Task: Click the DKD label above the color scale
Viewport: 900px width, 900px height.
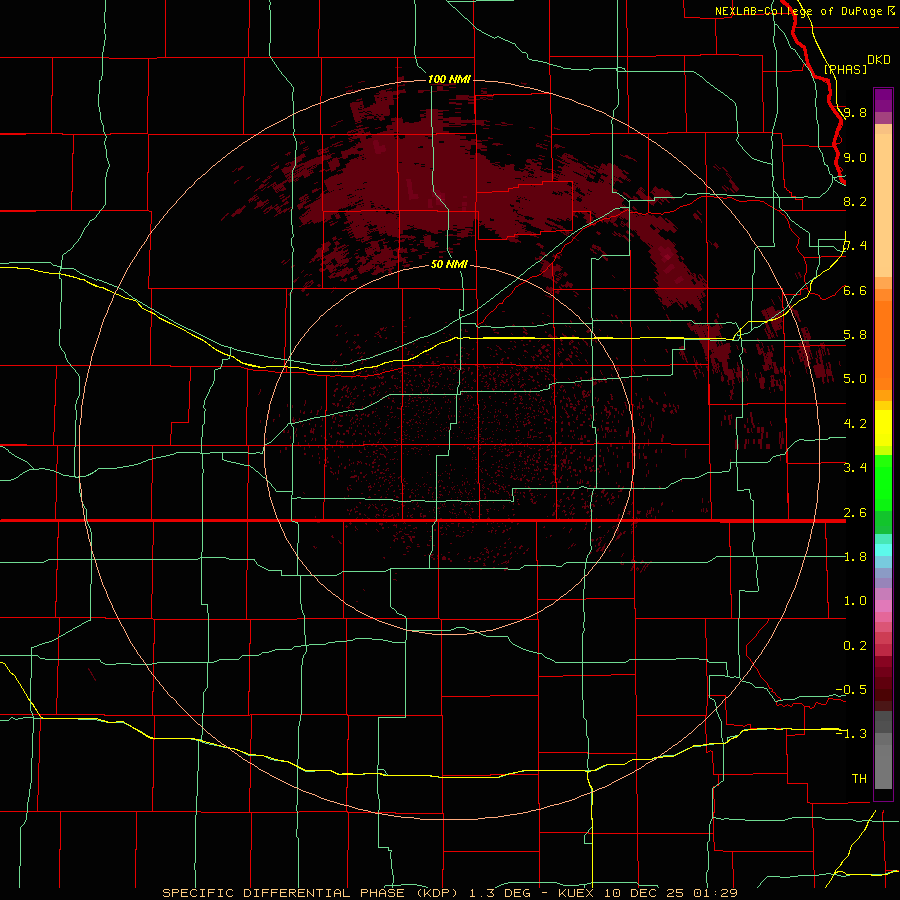Action: [x=878, y=60]
